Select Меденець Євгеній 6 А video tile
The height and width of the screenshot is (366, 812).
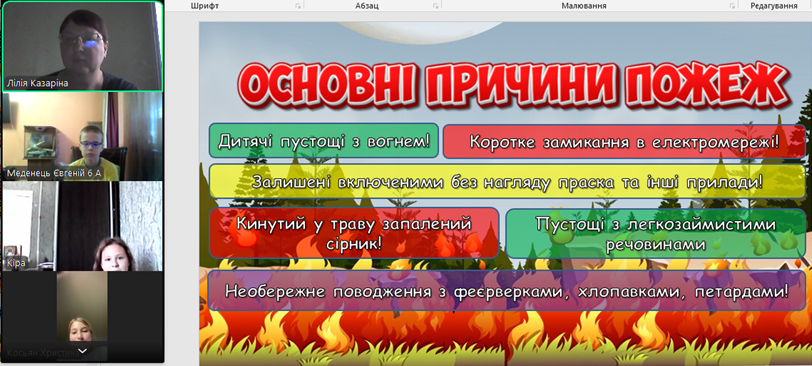point(83,136)
